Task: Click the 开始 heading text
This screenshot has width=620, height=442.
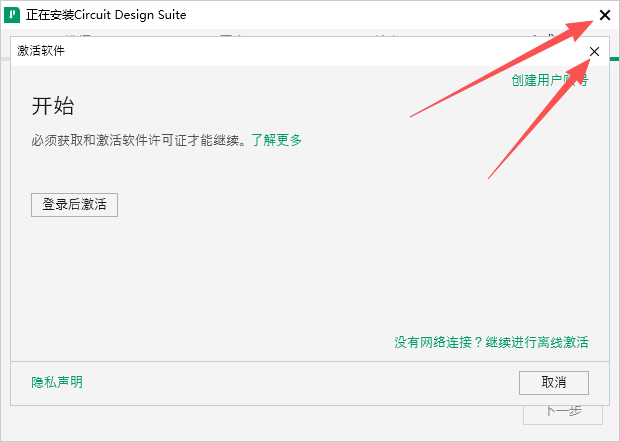Action: tap(53, 106)
